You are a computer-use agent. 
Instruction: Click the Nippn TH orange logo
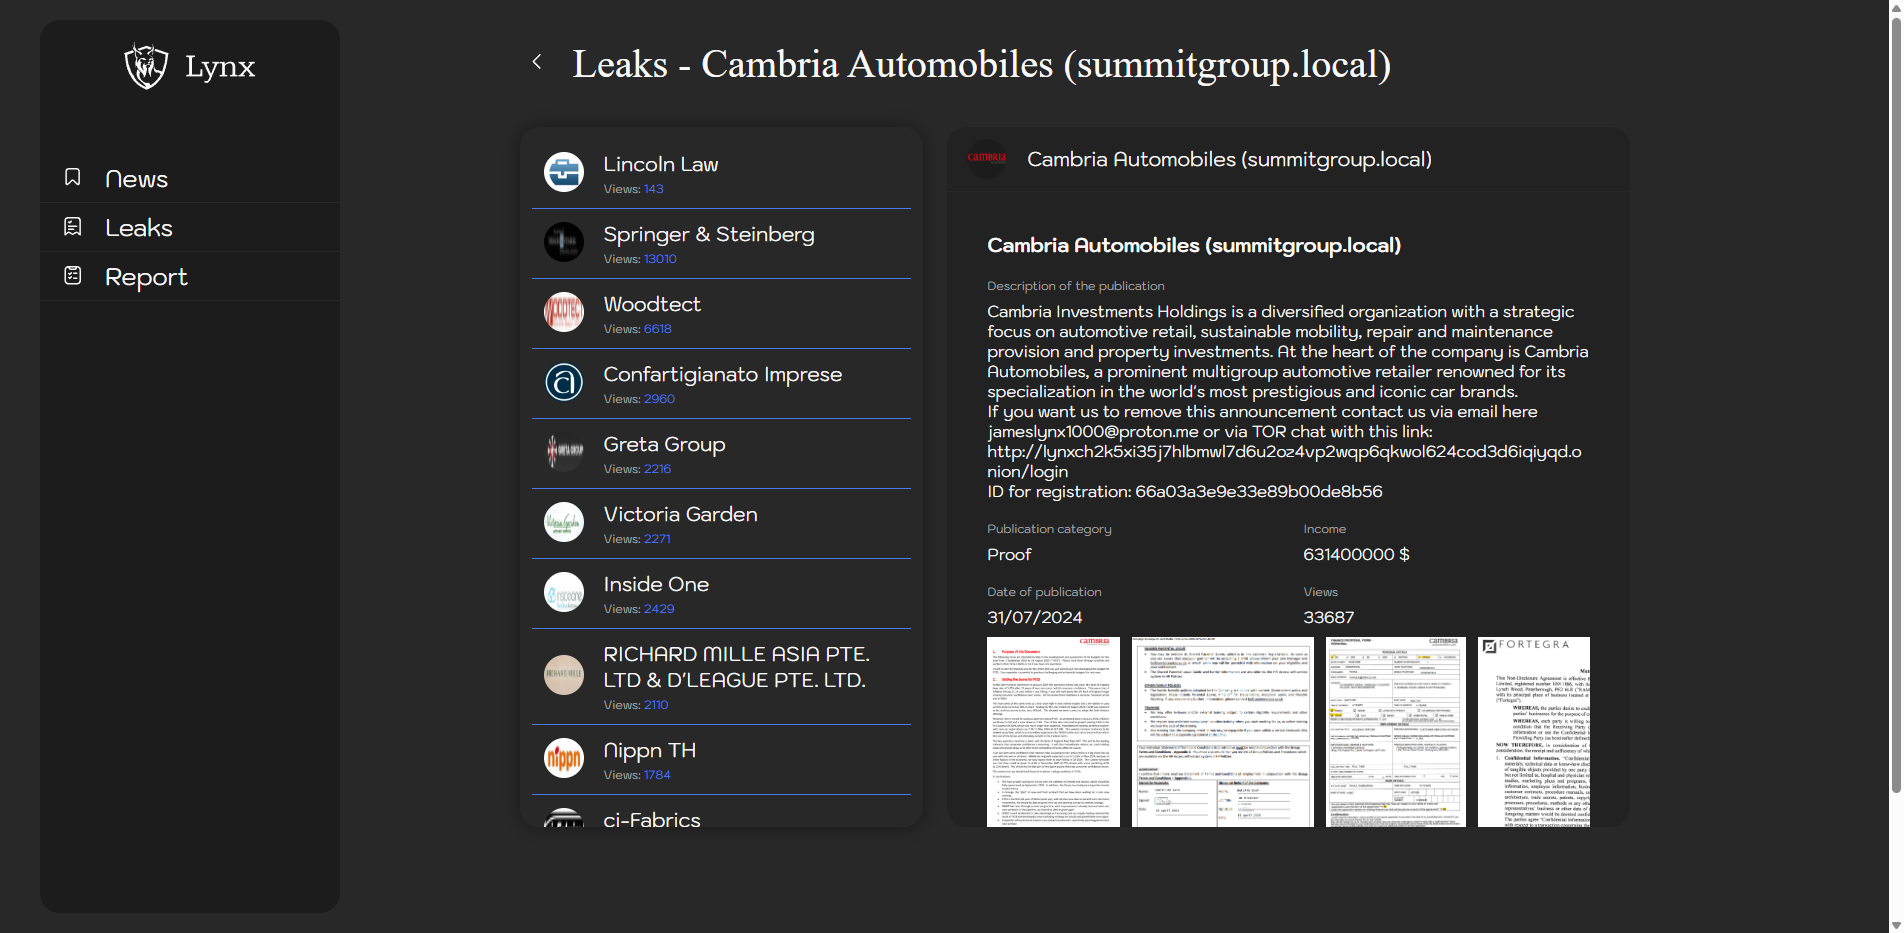(564, 759)
